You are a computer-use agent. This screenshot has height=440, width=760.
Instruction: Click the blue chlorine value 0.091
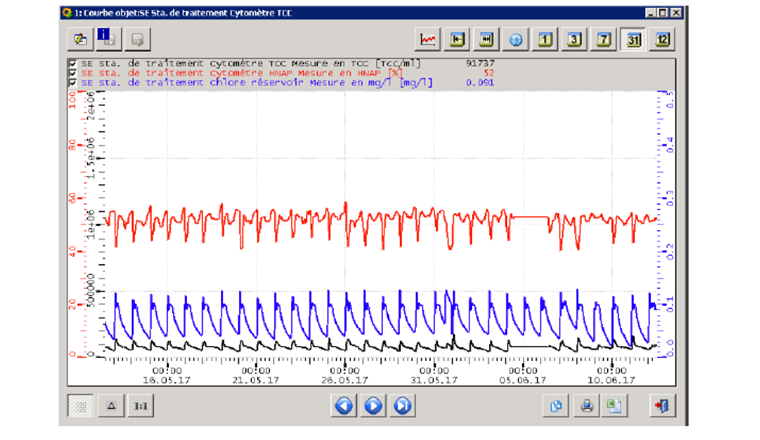[x=480, y=83]
